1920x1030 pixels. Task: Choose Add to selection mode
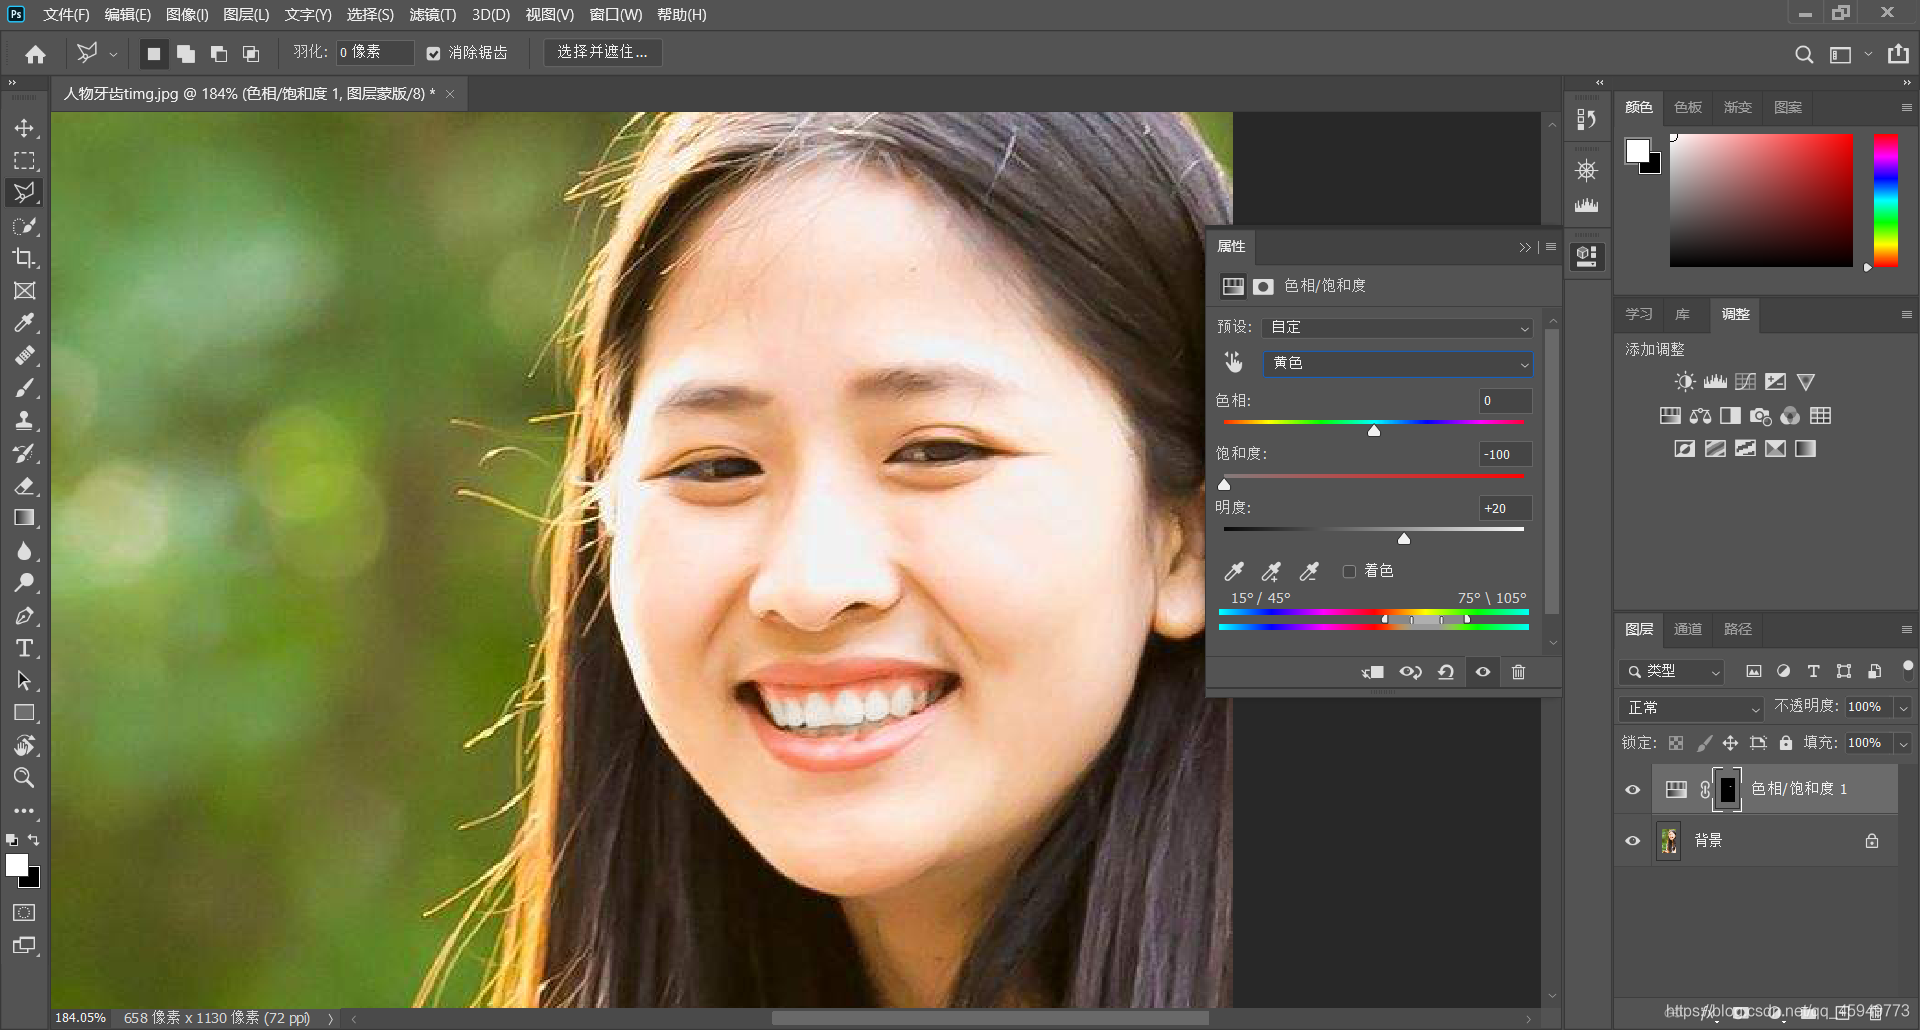(186, 53)
